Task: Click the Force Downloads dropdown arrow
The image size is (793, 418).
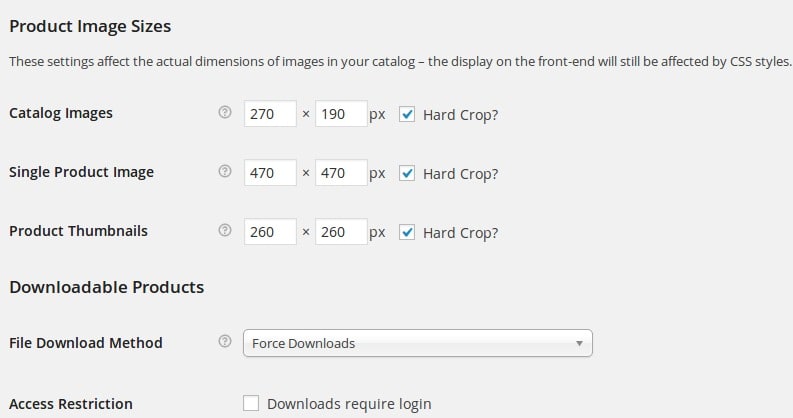Action: [579, 343]
